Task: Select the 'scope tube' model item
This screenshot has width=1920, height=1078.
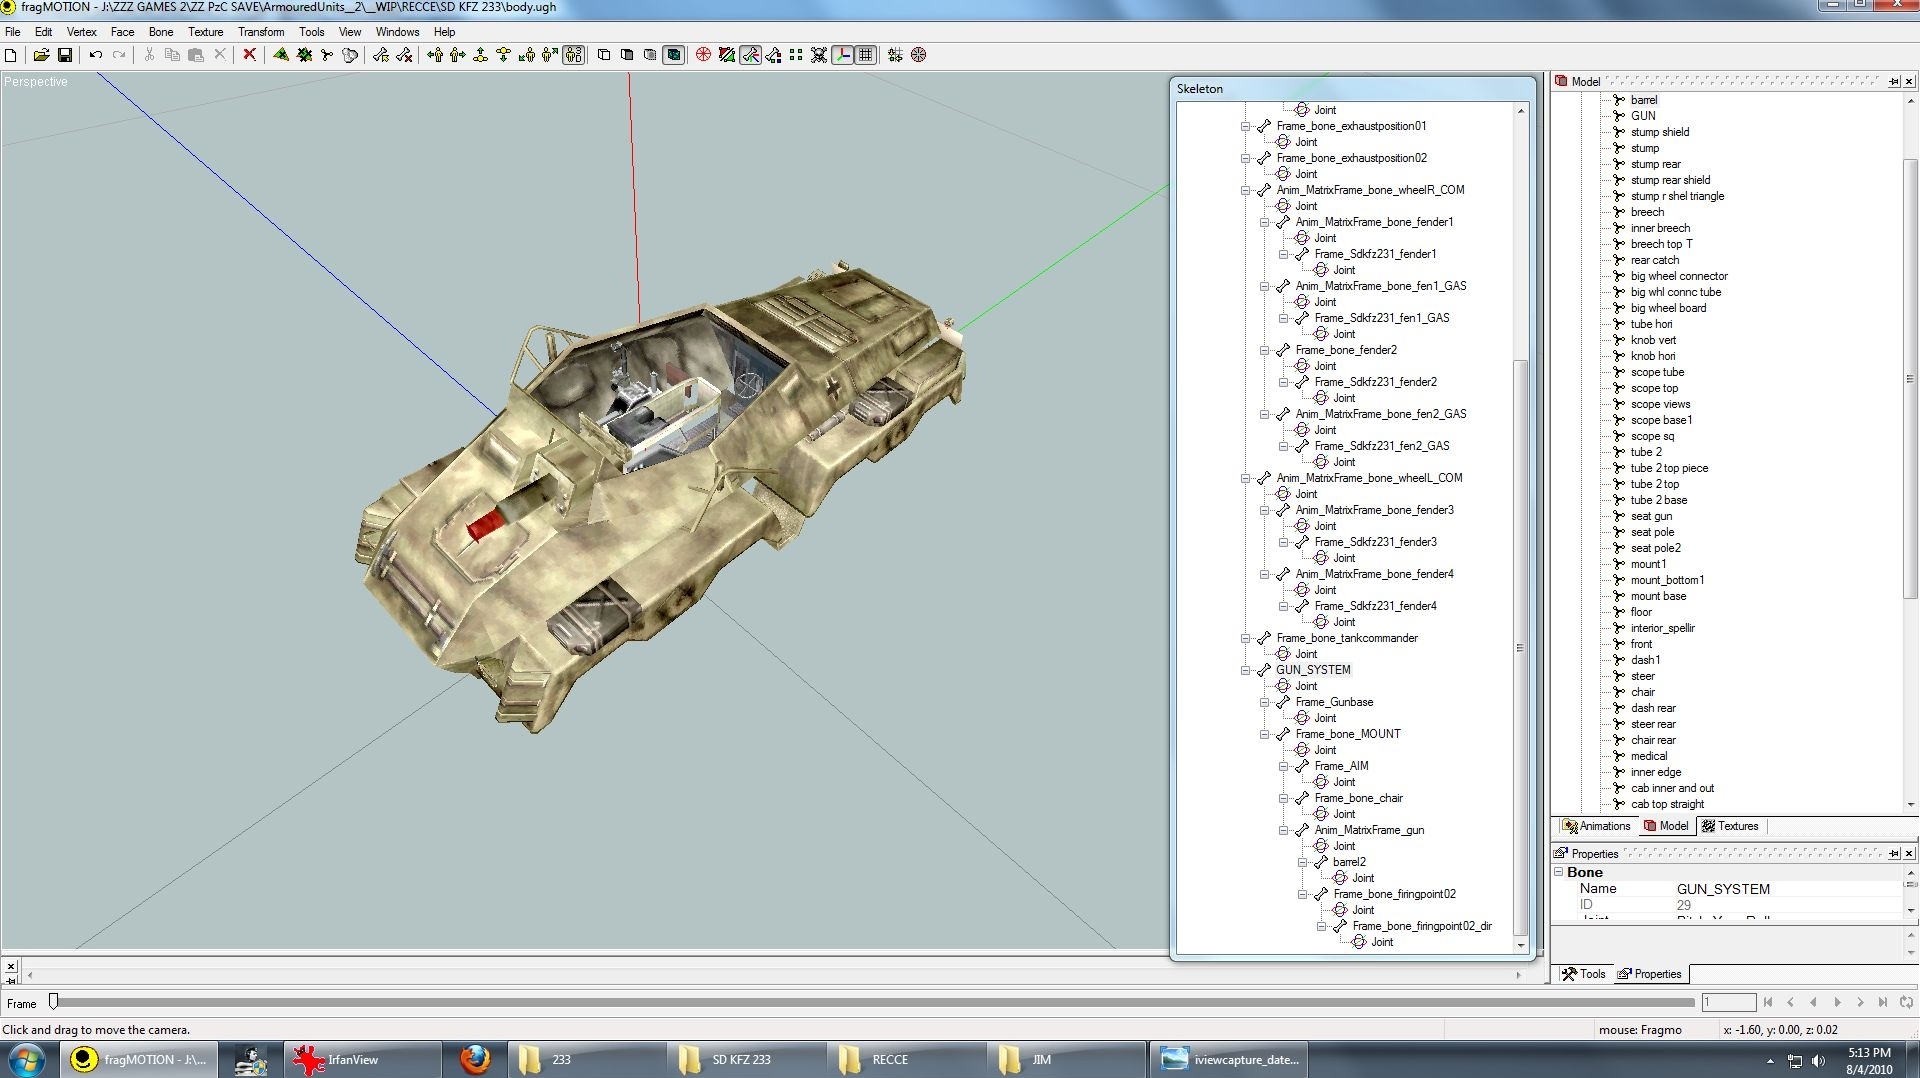Action: click(1657, 372)
